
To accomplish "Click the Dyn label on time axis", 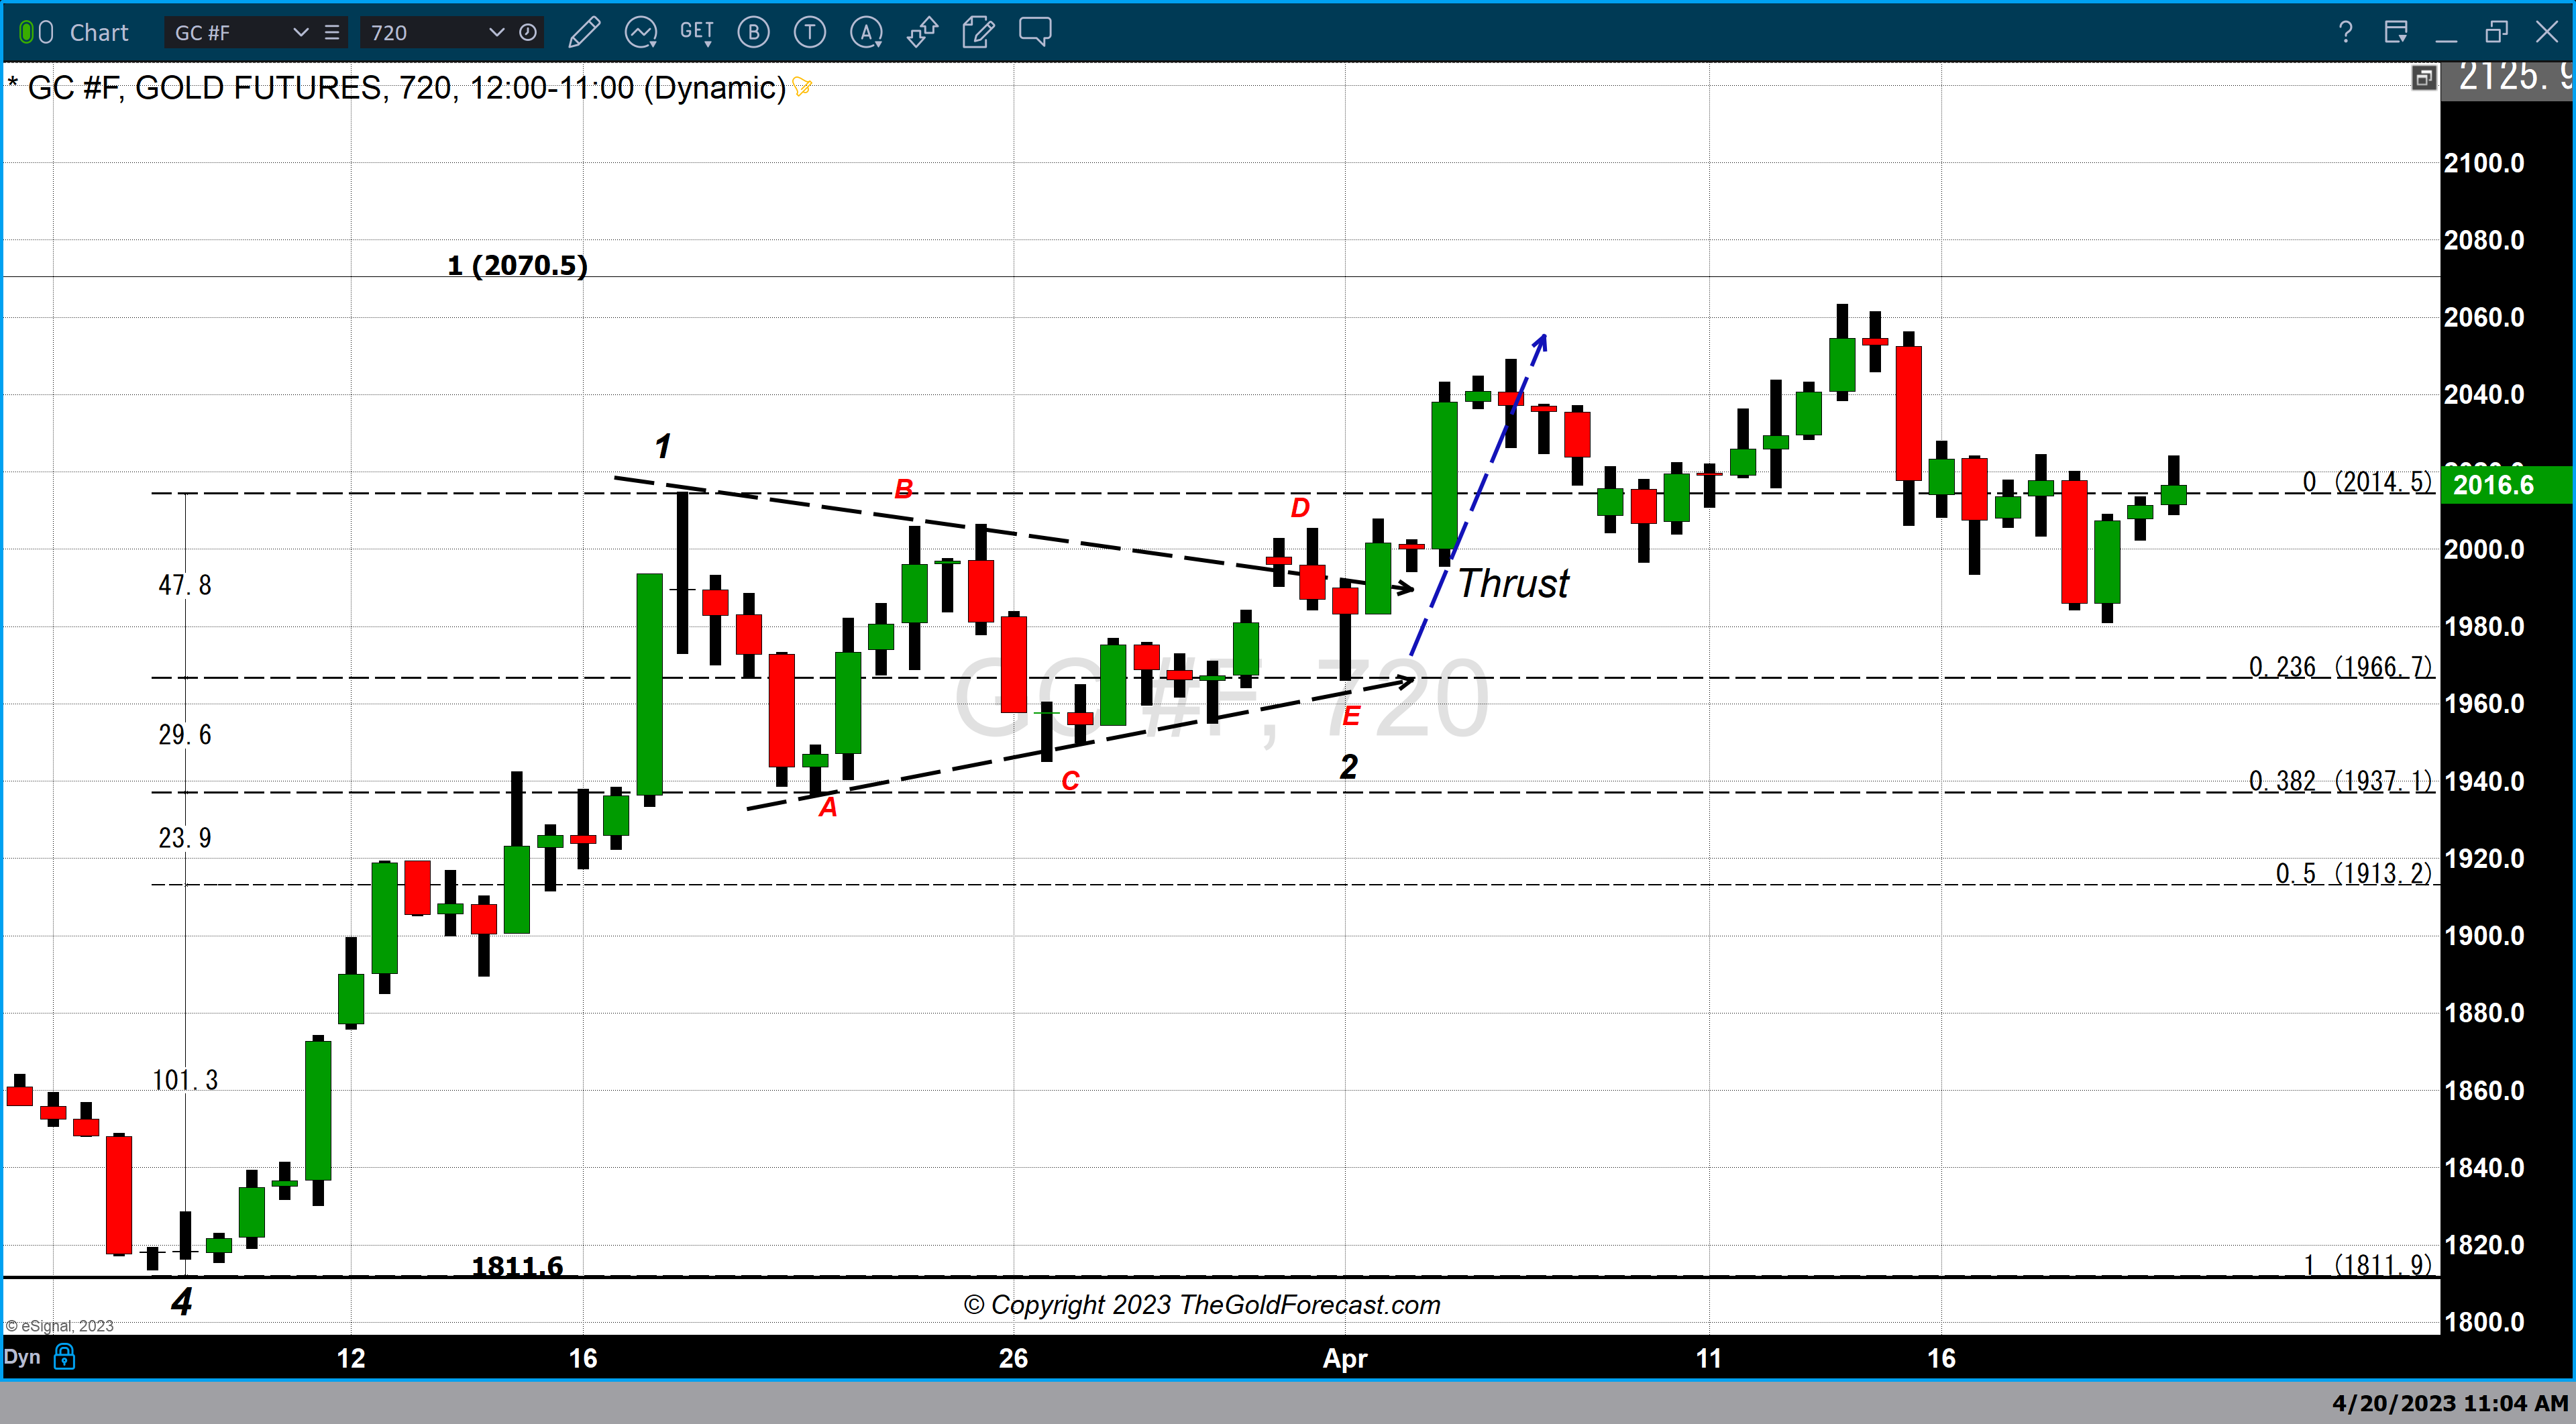I will point(22,1357).
